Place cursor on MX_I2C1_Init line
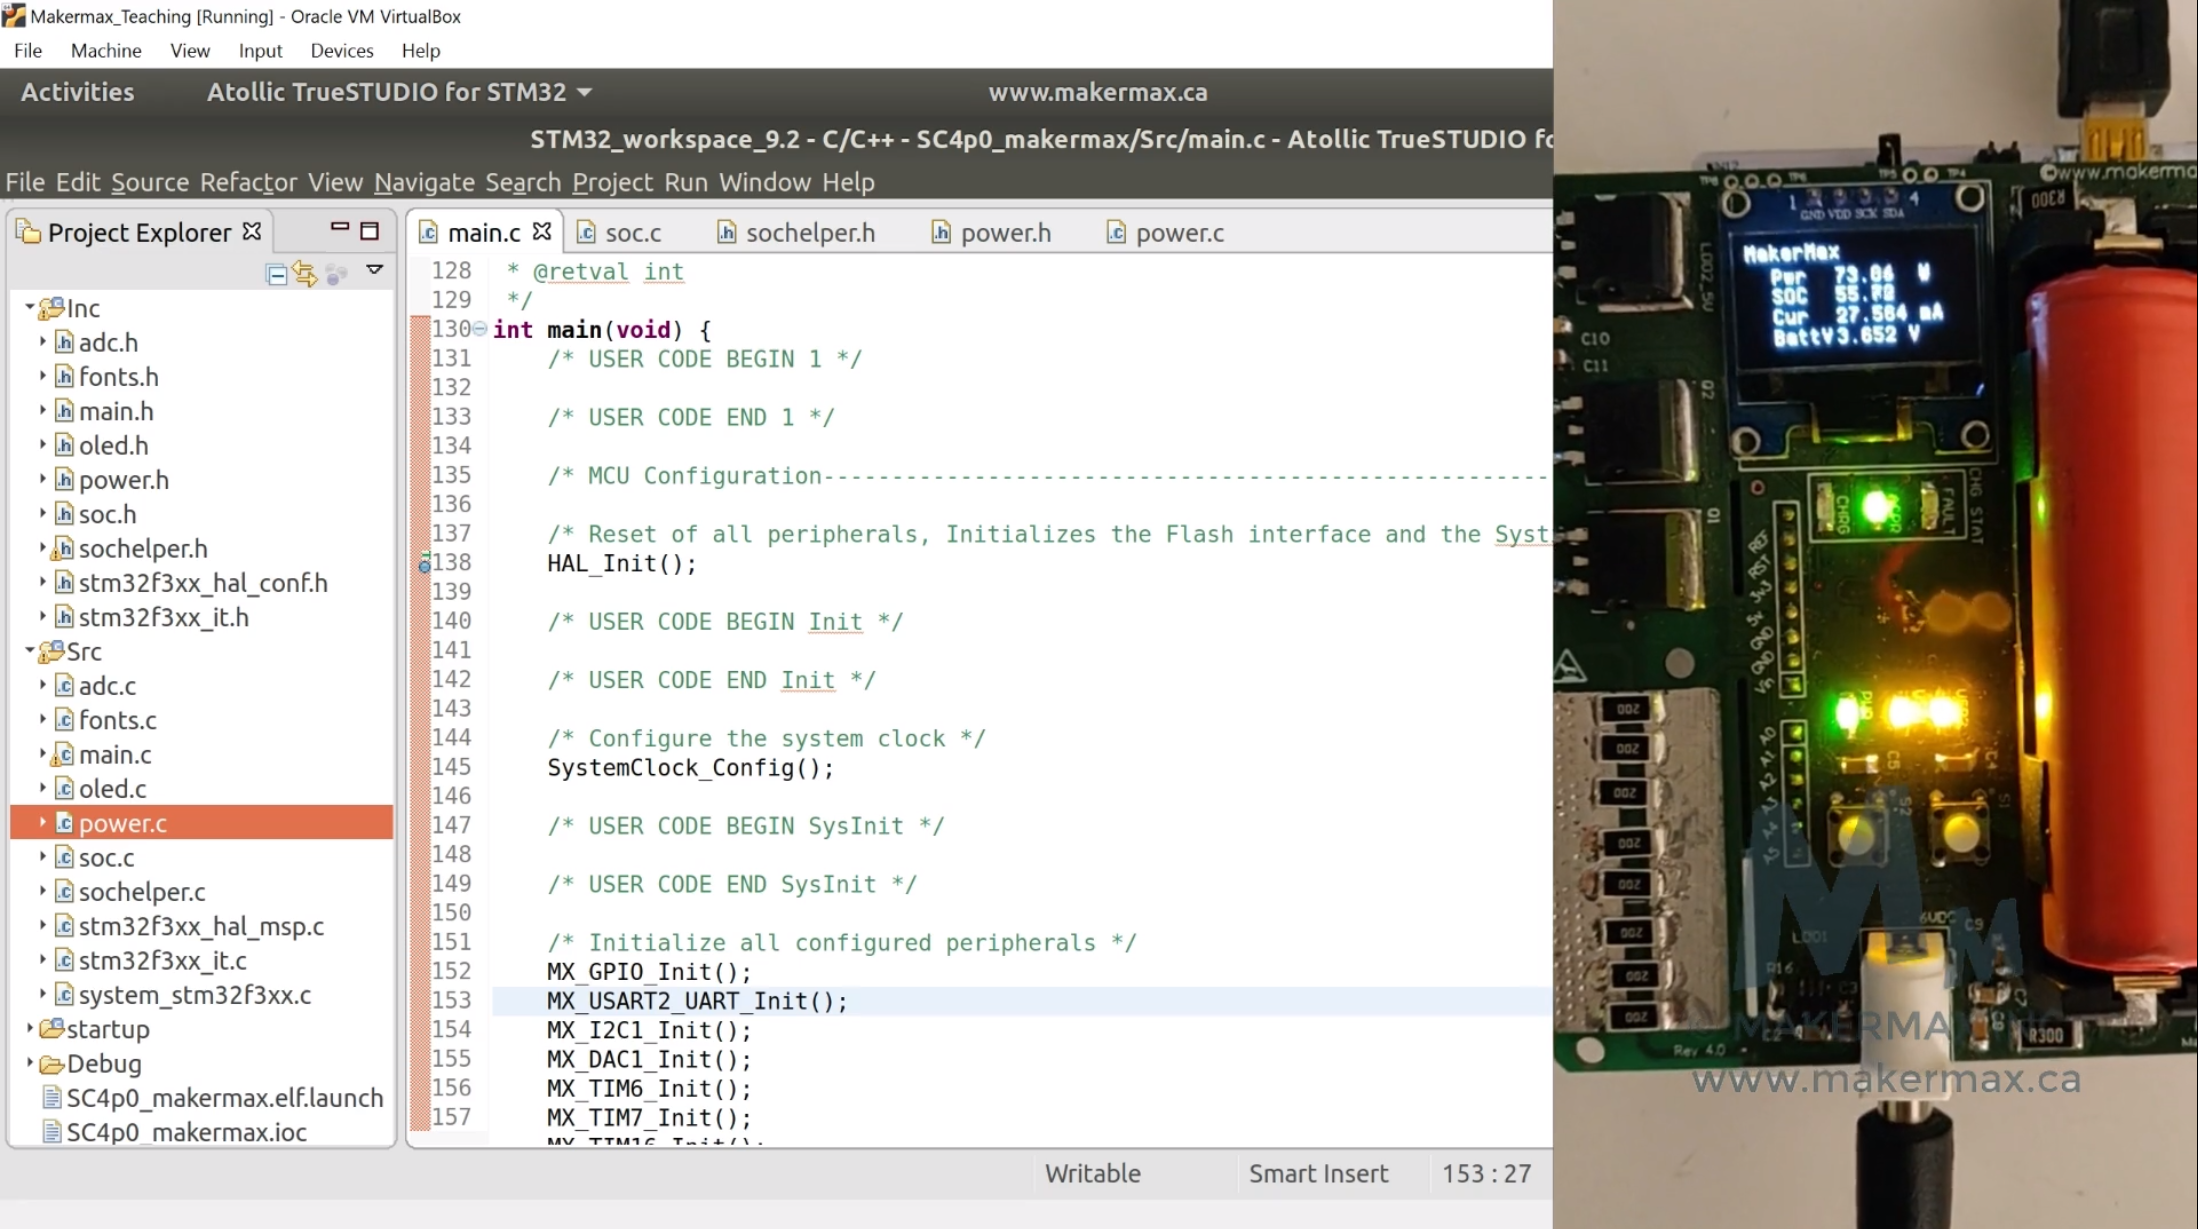 coord(649,1030)
